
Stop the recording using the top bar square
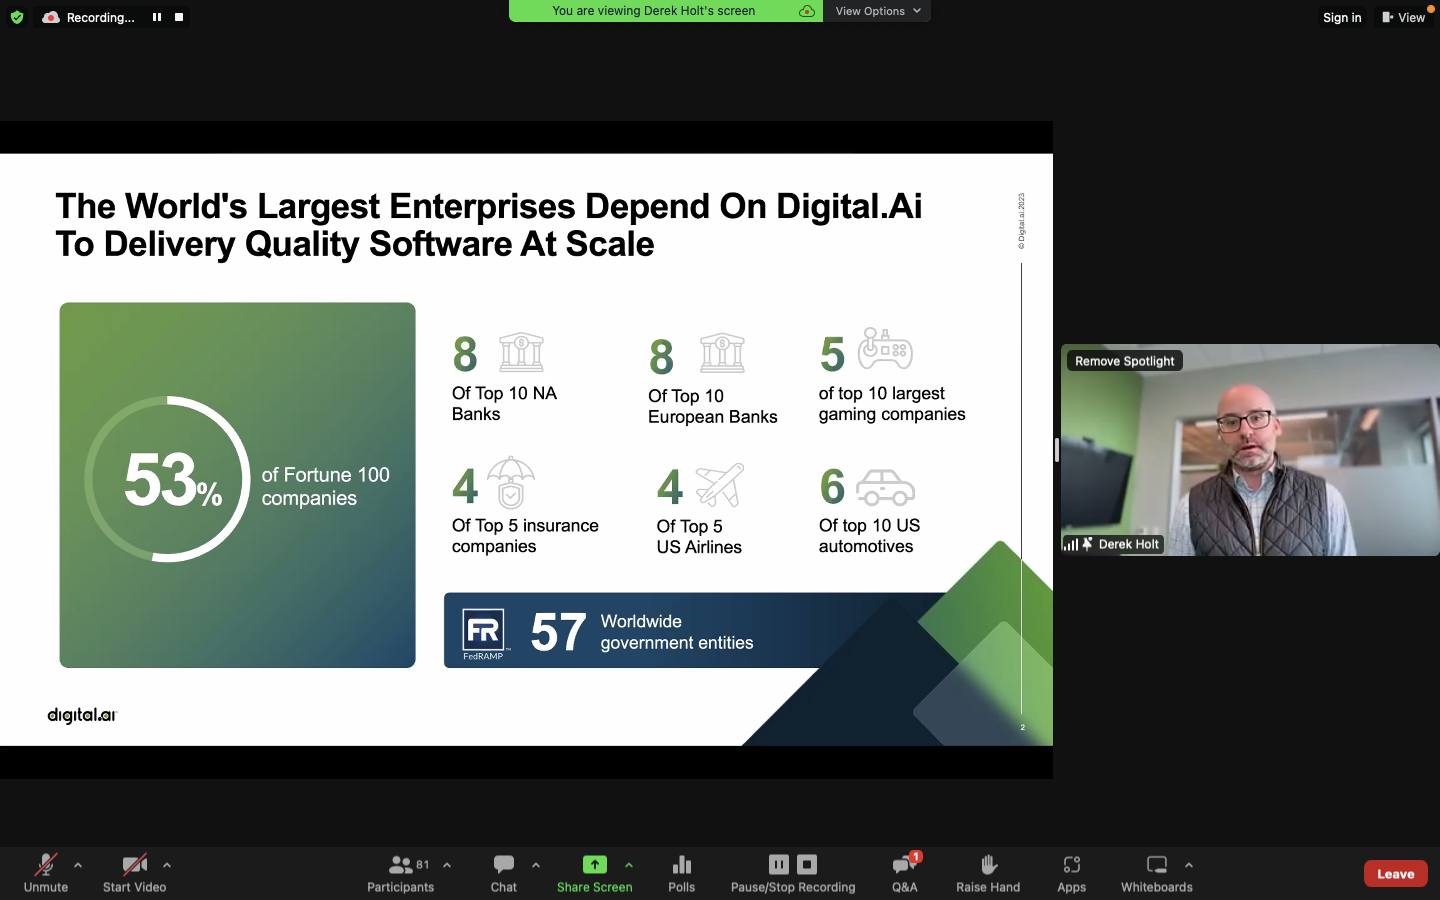pos(179,17)
